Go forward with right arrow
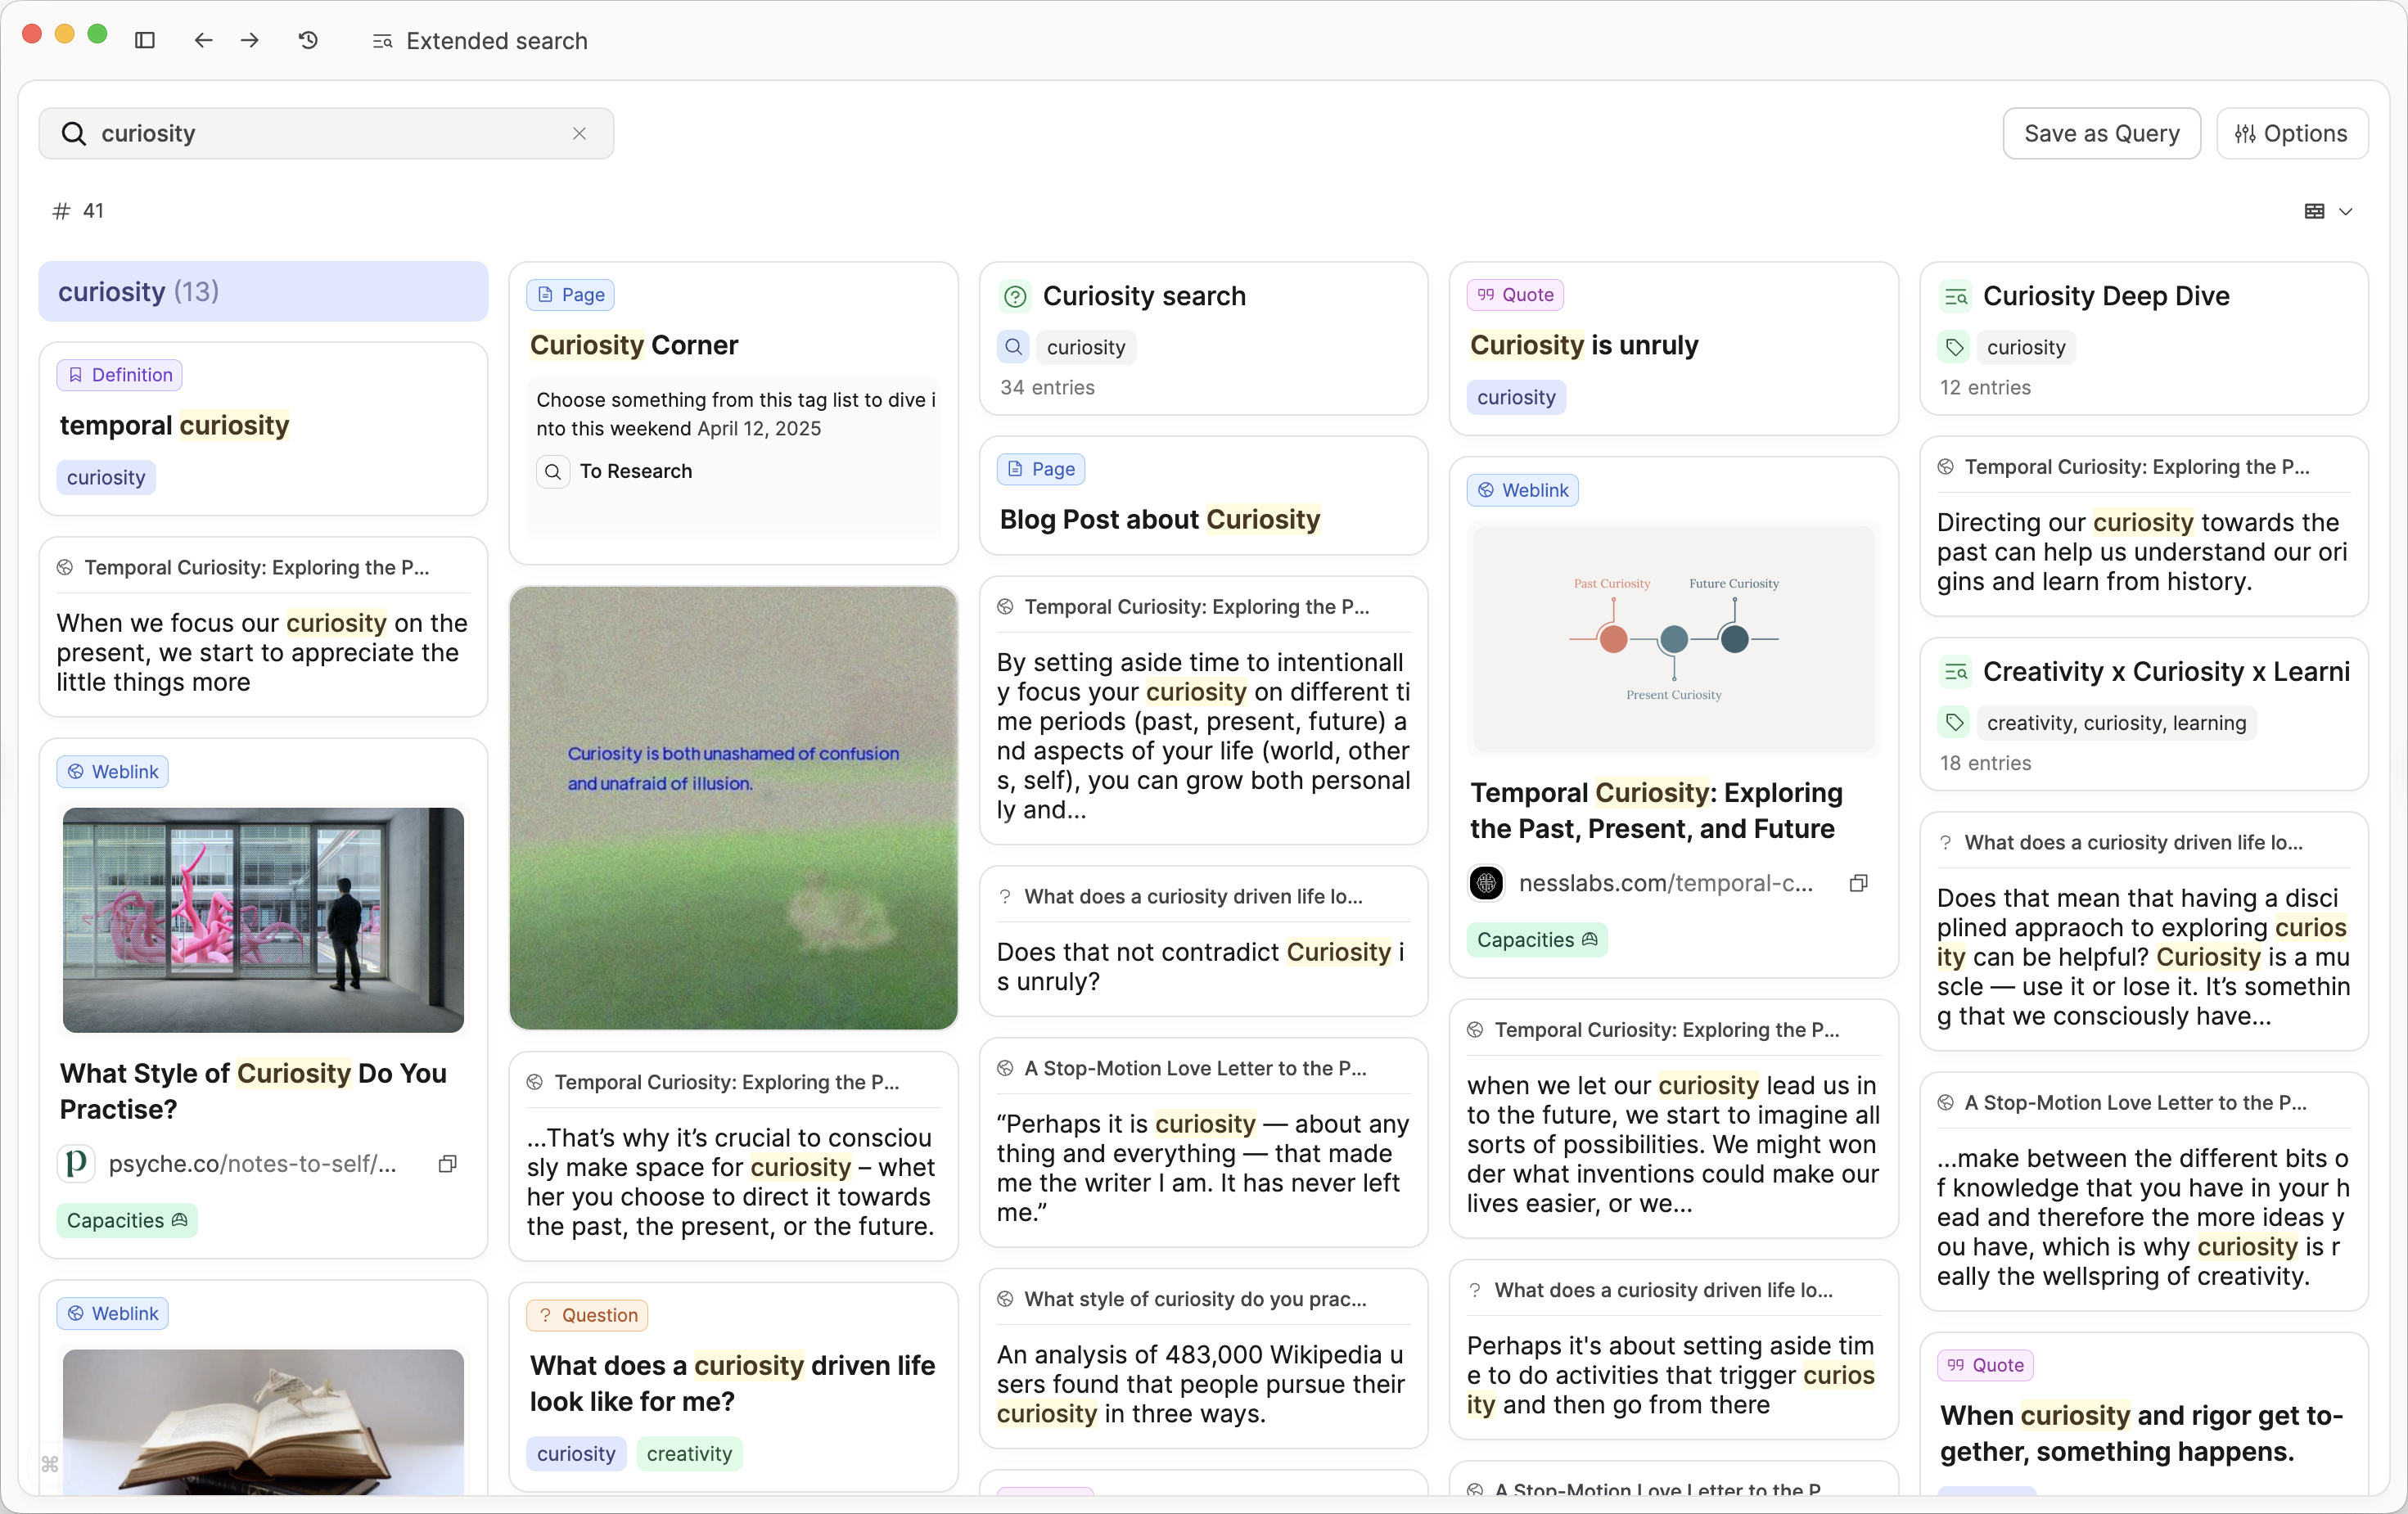 (x=250, y=40)
